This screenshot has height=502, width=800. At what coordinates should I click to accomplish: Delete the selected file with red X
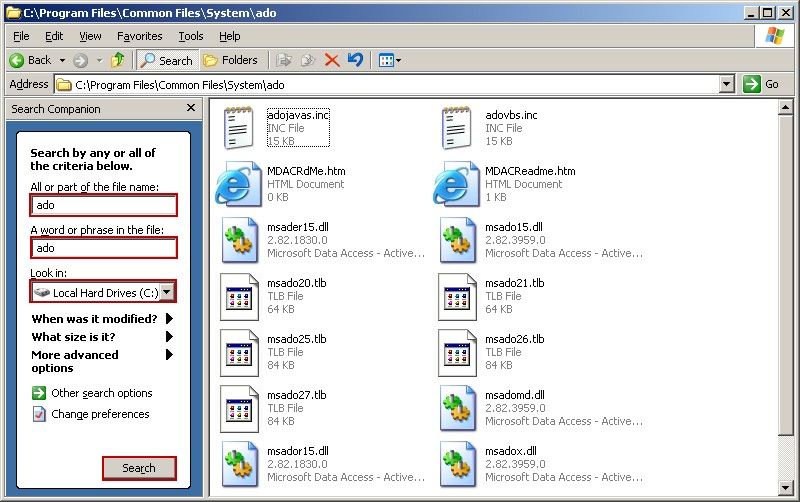click(332, 60)
